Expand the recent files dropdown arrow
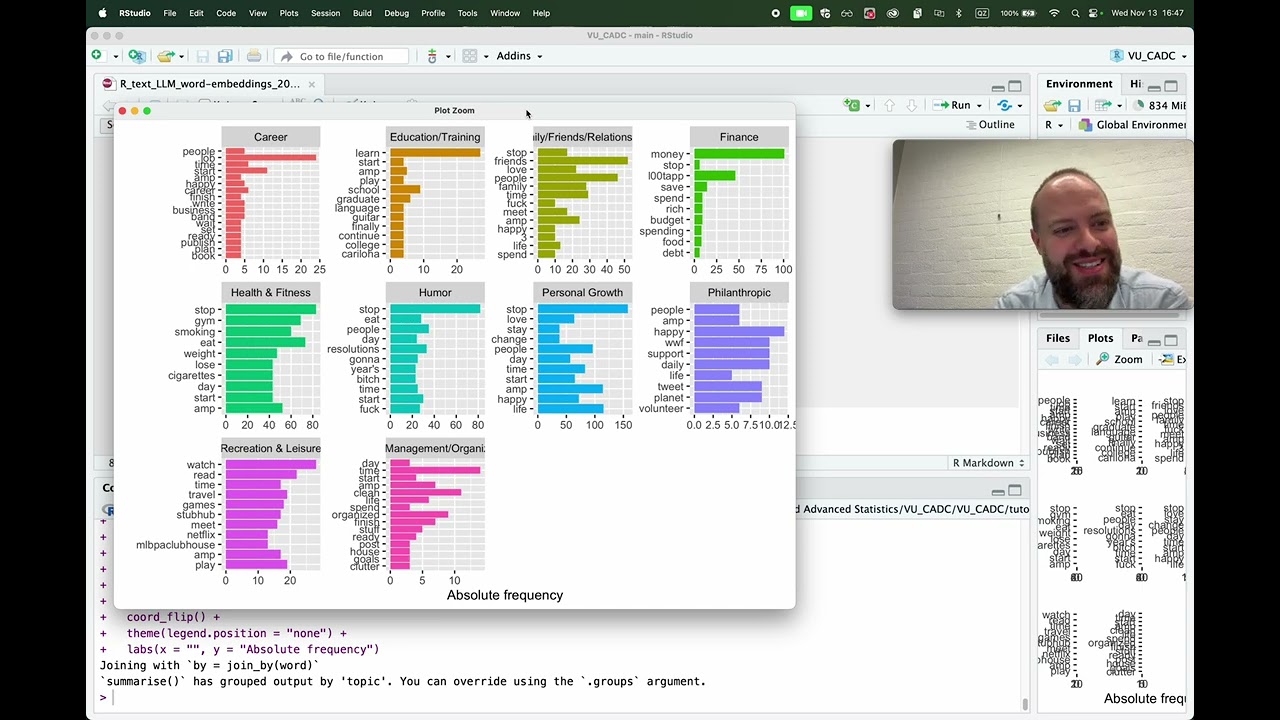1280x720 pixels. pyautogui.click(x=181, y=57)
